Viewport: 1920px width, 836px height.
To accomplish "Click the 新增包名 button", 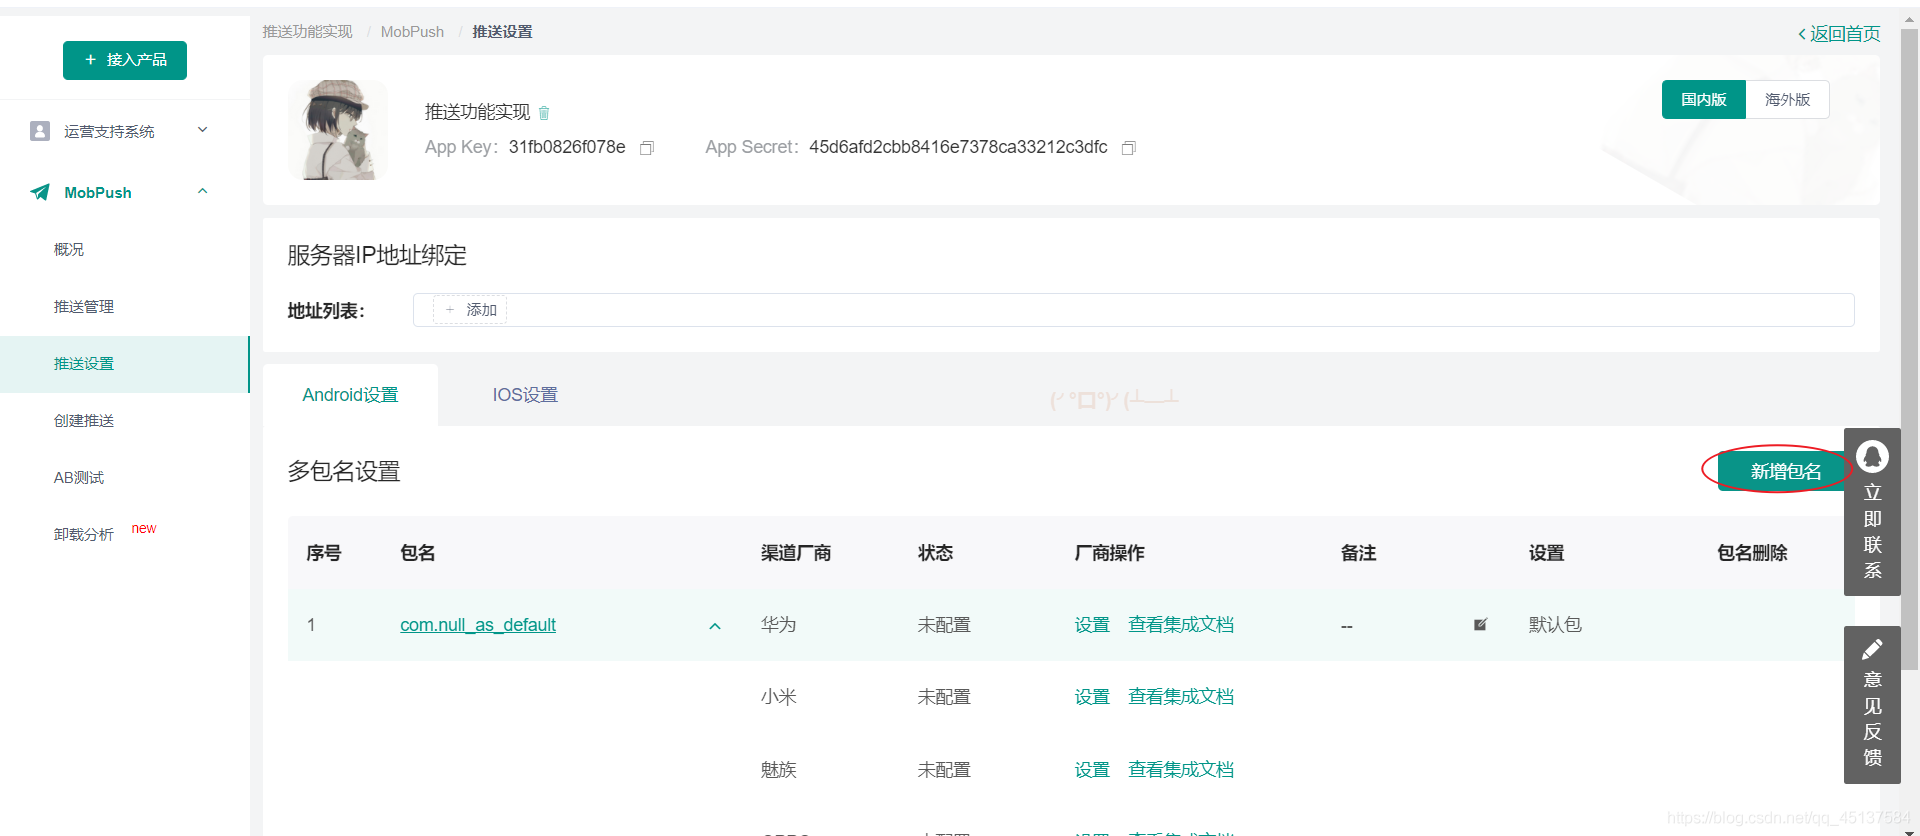I will (x=1785, y=471).
